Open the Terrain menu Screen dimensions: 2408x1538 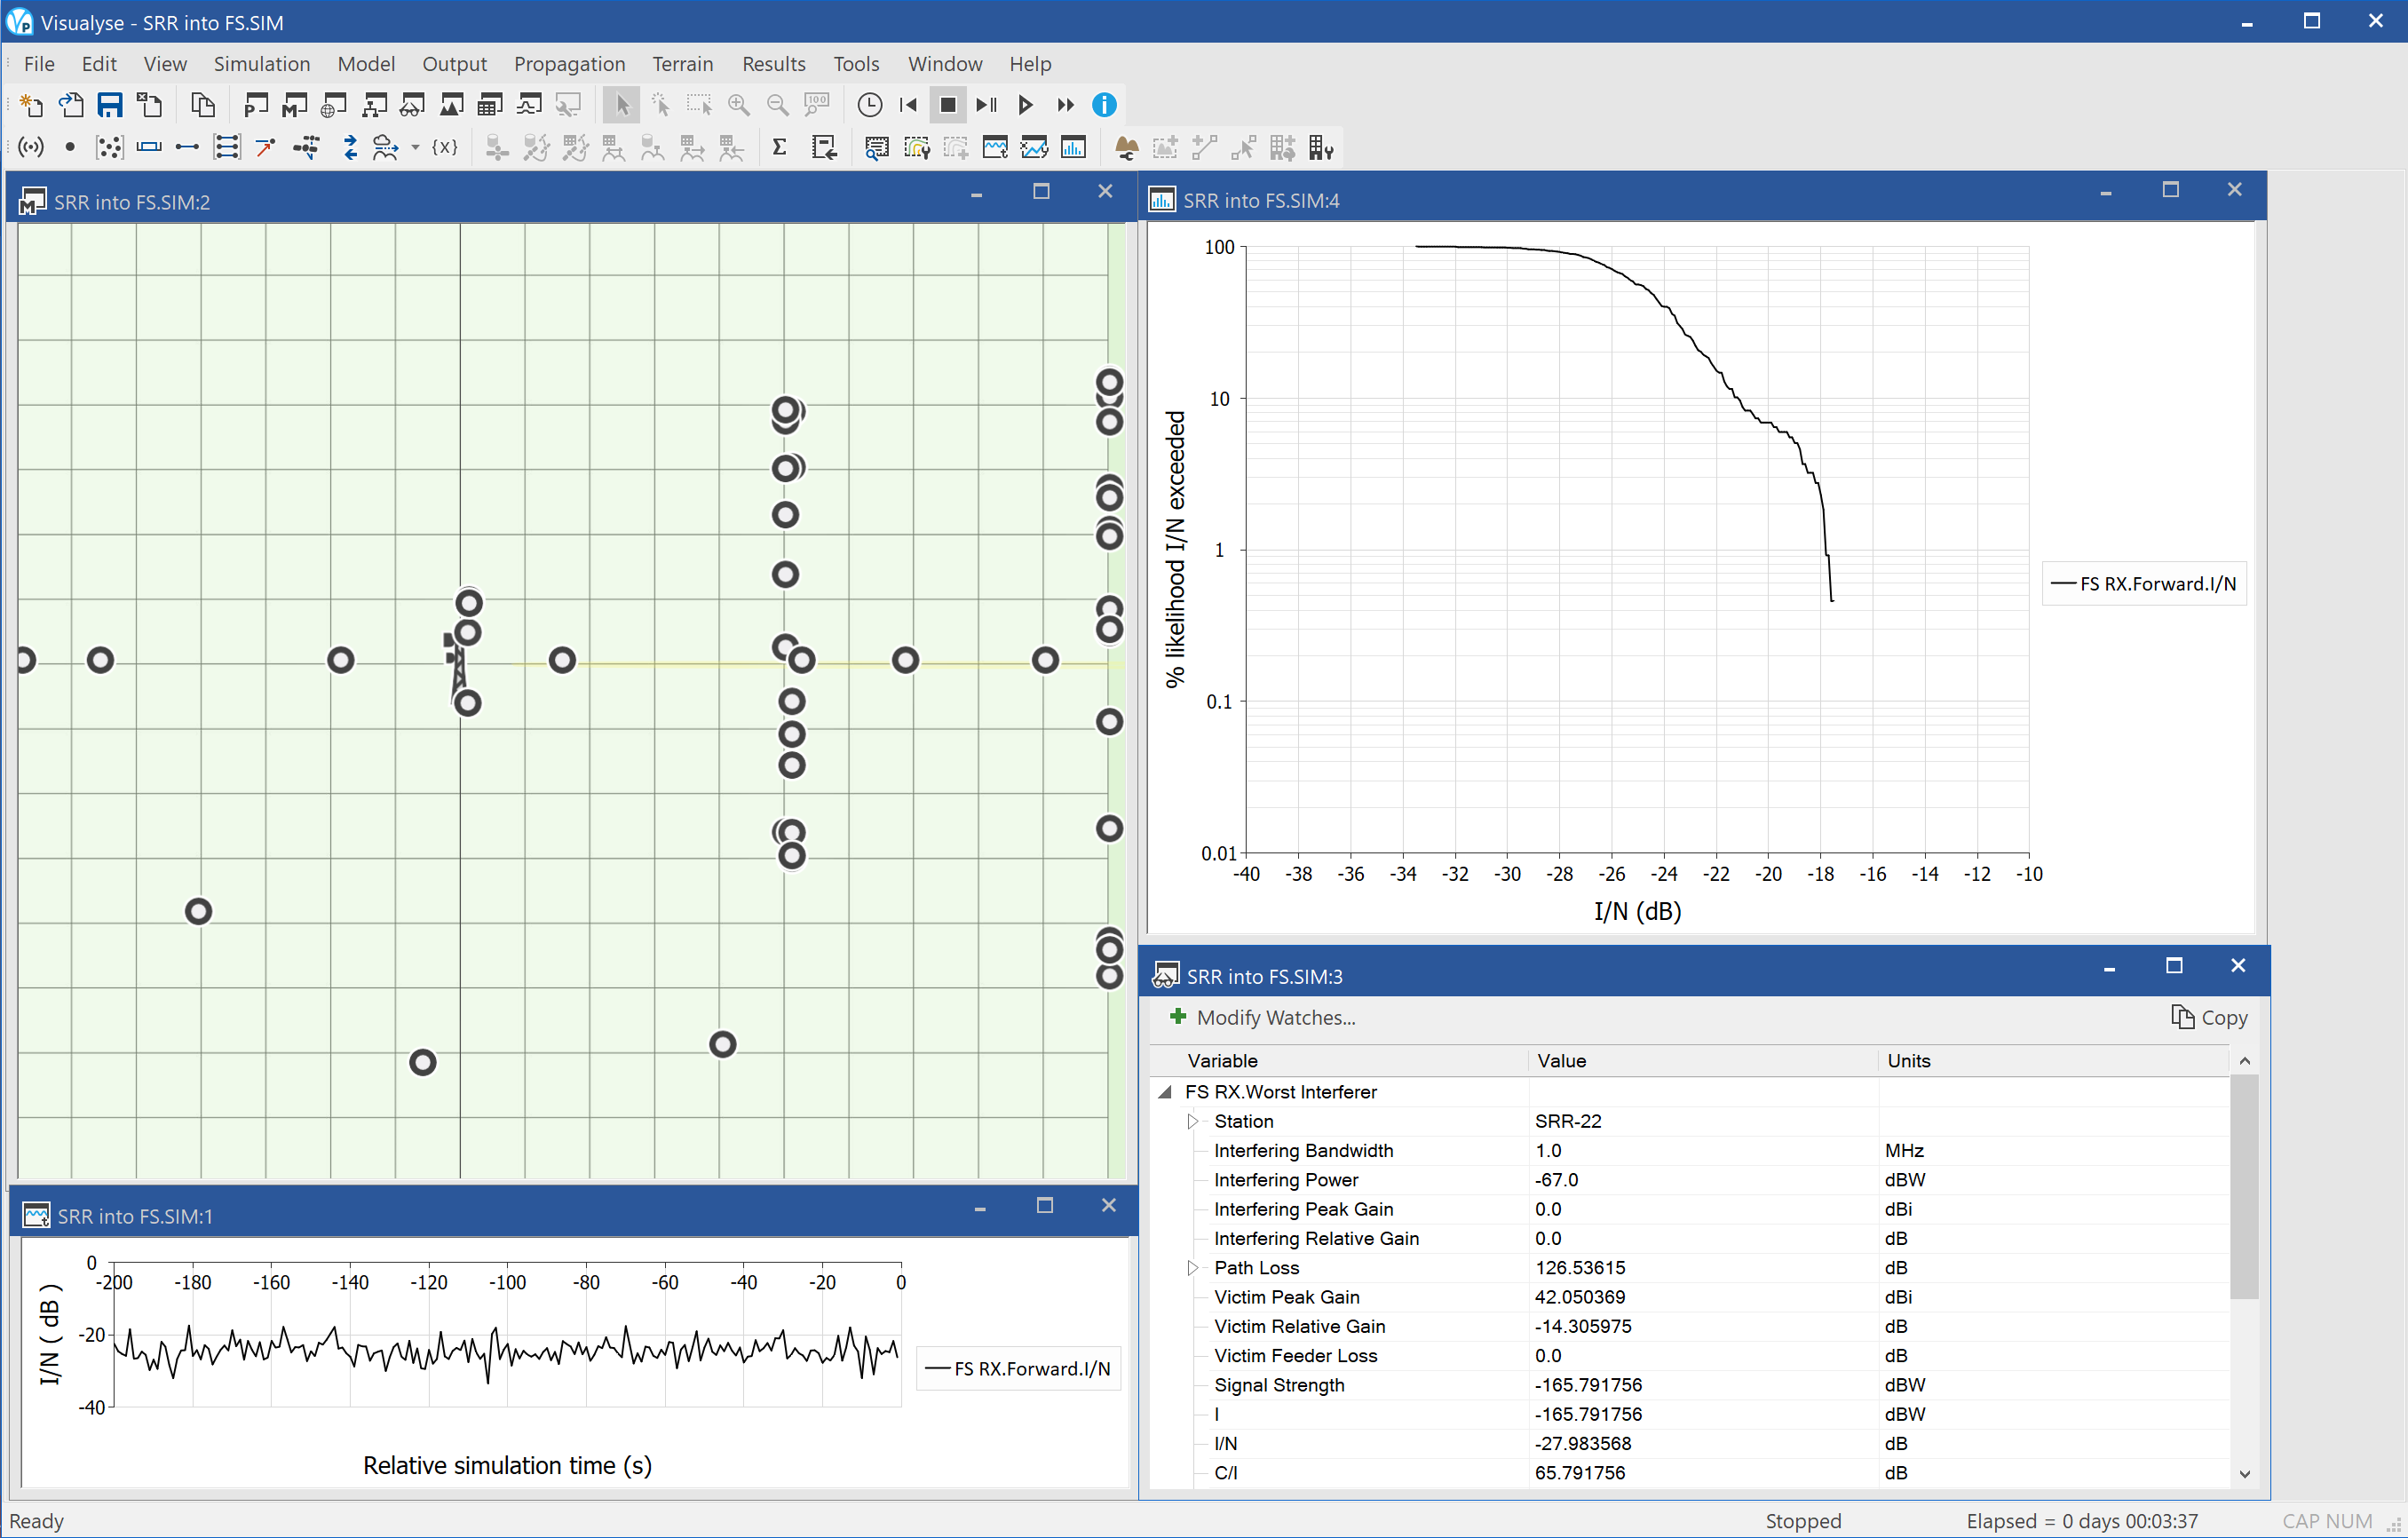tap(682, 64)
